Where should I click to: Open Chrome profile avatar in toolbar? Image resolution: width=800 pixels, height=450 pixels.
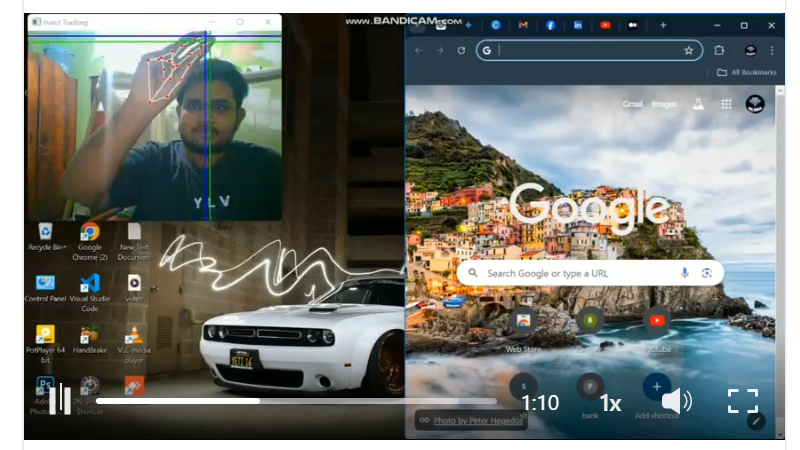[751, 50]
